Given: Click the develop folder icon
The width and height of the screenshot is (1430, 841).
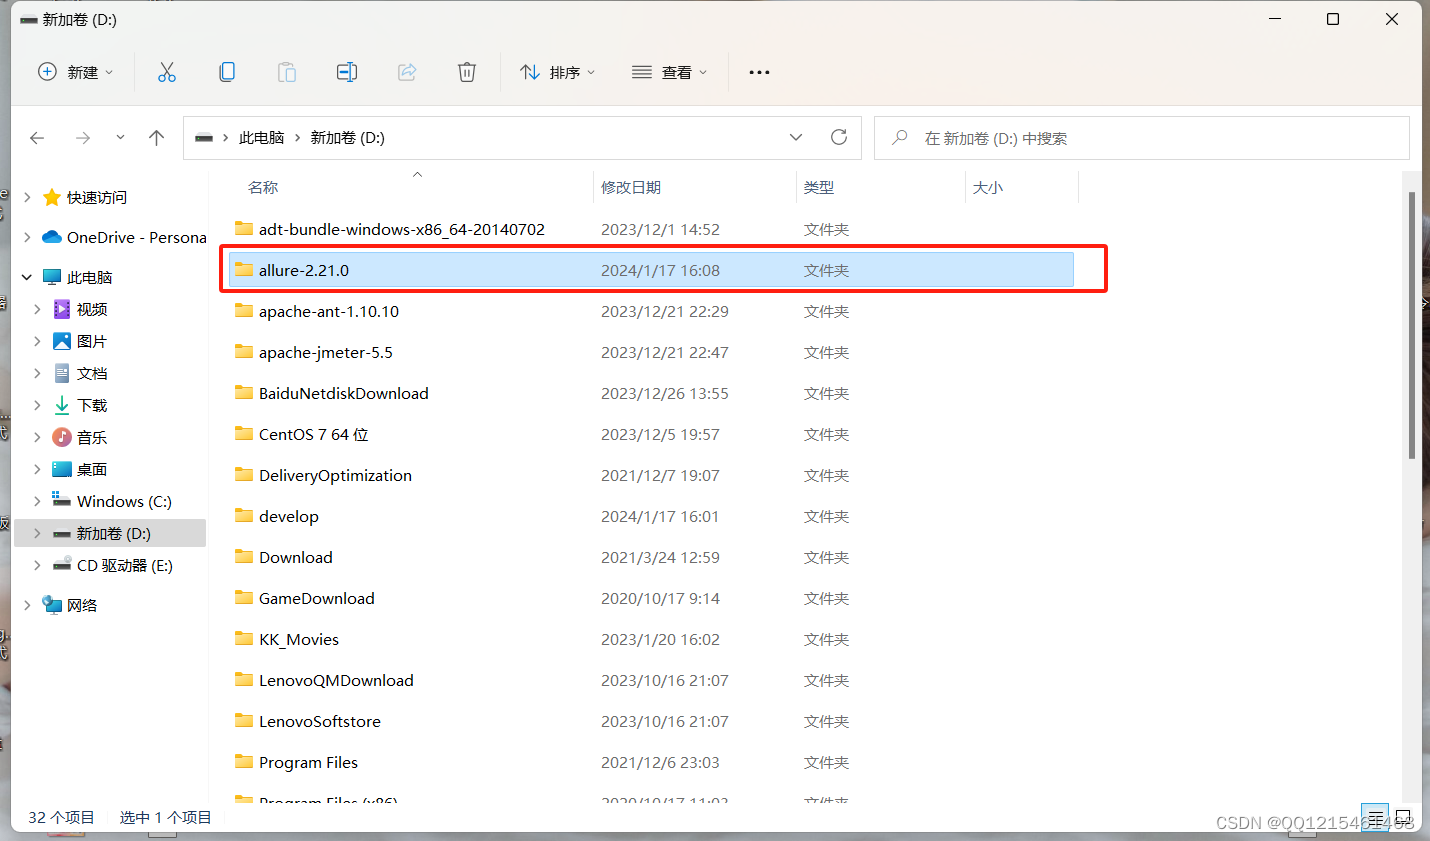Looking at the screenshot, I should click(x=244, y=515).
